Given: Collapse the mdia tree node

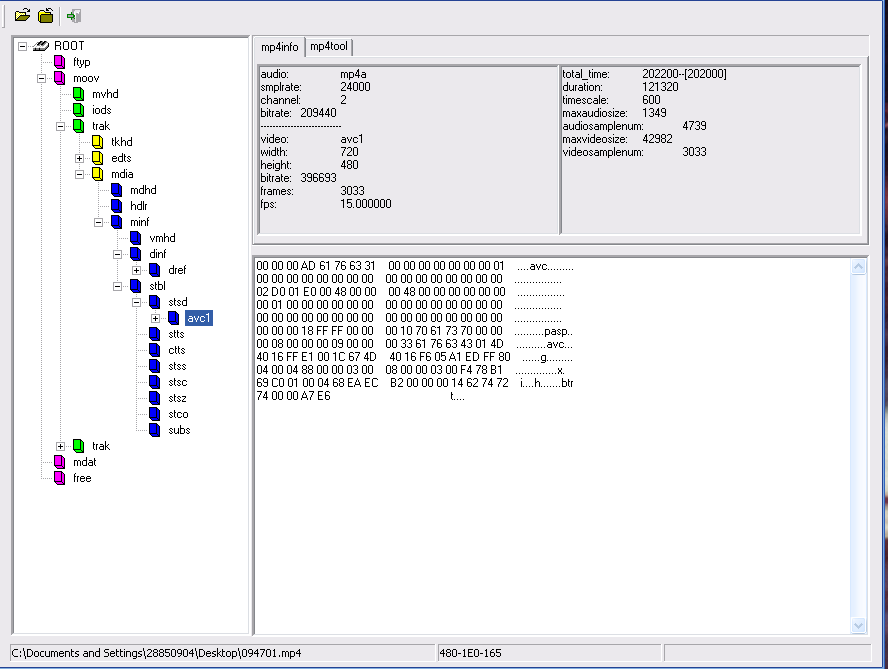Looking at the screenshot, I should click(80, 174).
